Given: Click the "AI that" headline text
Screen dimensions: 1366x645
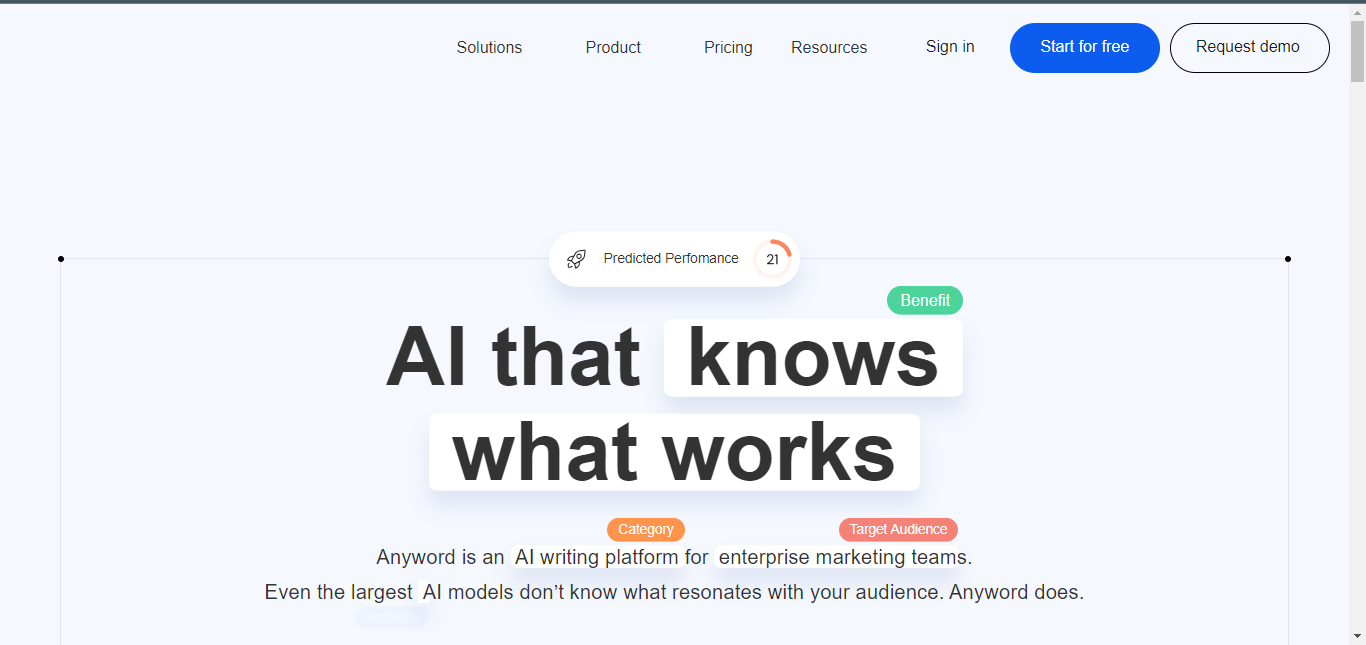Looking at the screenshot, I should 513,357.
